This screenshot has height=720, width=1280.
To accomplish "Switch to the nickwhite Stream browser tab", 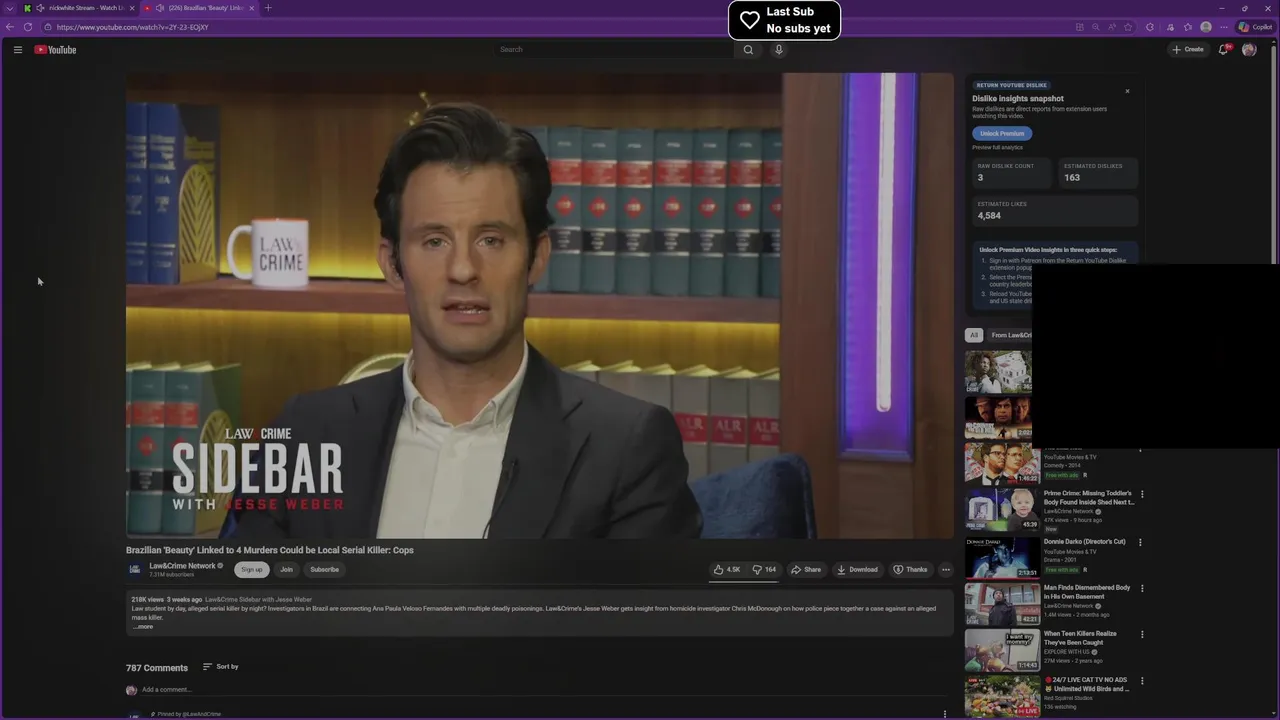I will (x=80, y=8).
